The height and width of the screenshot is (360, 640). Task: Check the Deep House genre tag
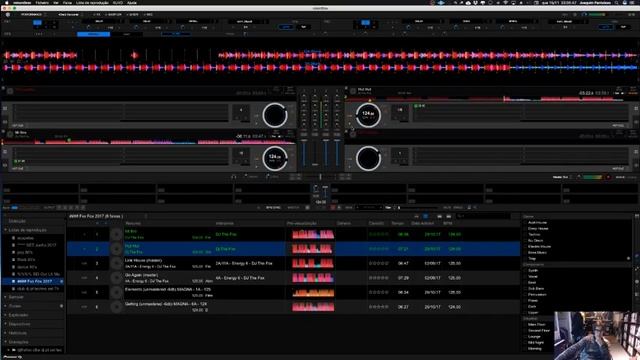tap(525, 229)
